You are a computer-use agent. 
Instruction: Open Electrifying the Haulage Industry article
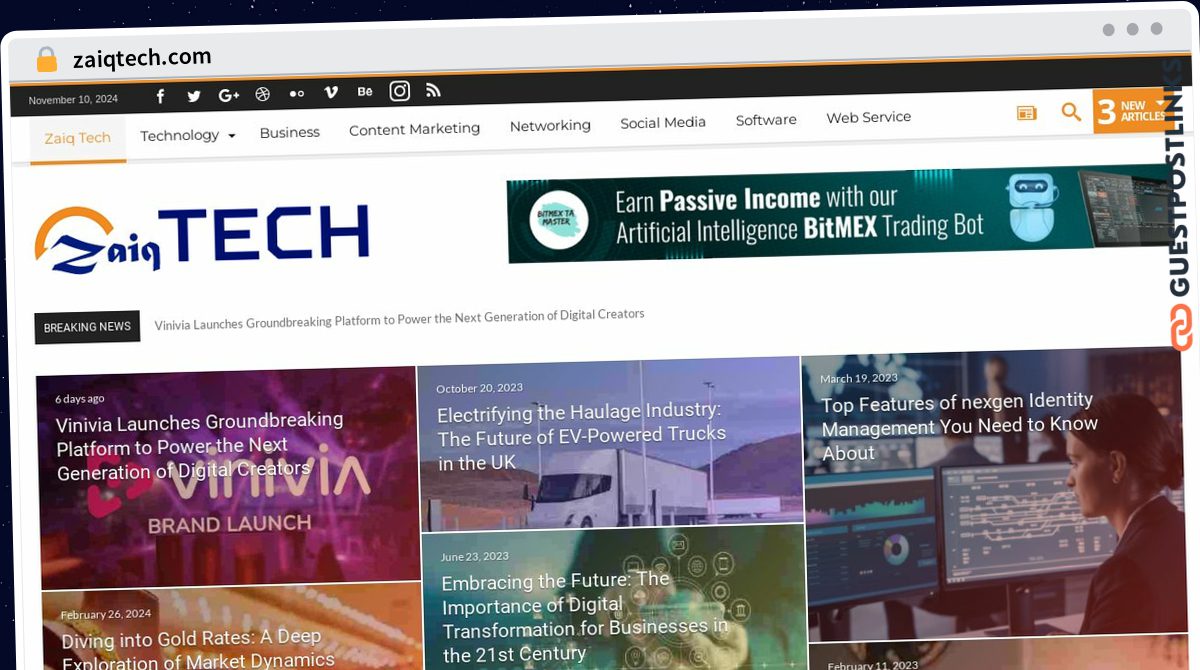point(582,437)
